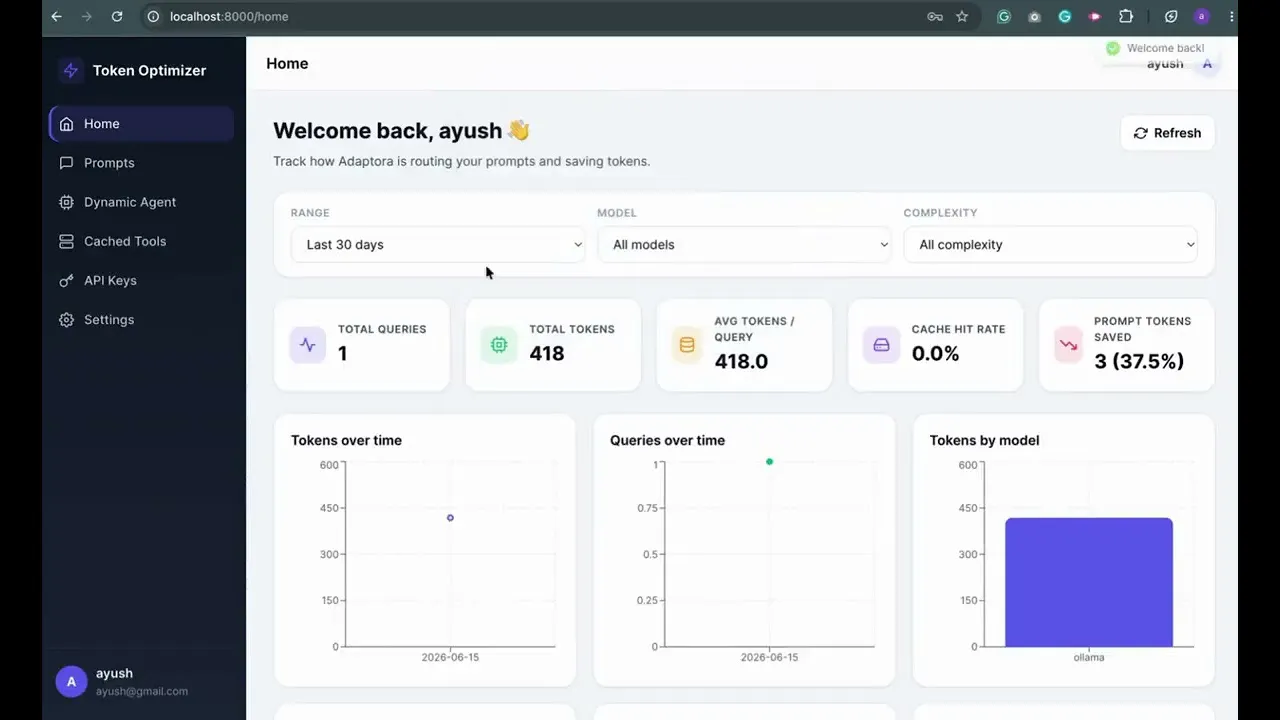Click the 'Queries over time' chart title
The image size is (1280, 720).
pos(667,440)
